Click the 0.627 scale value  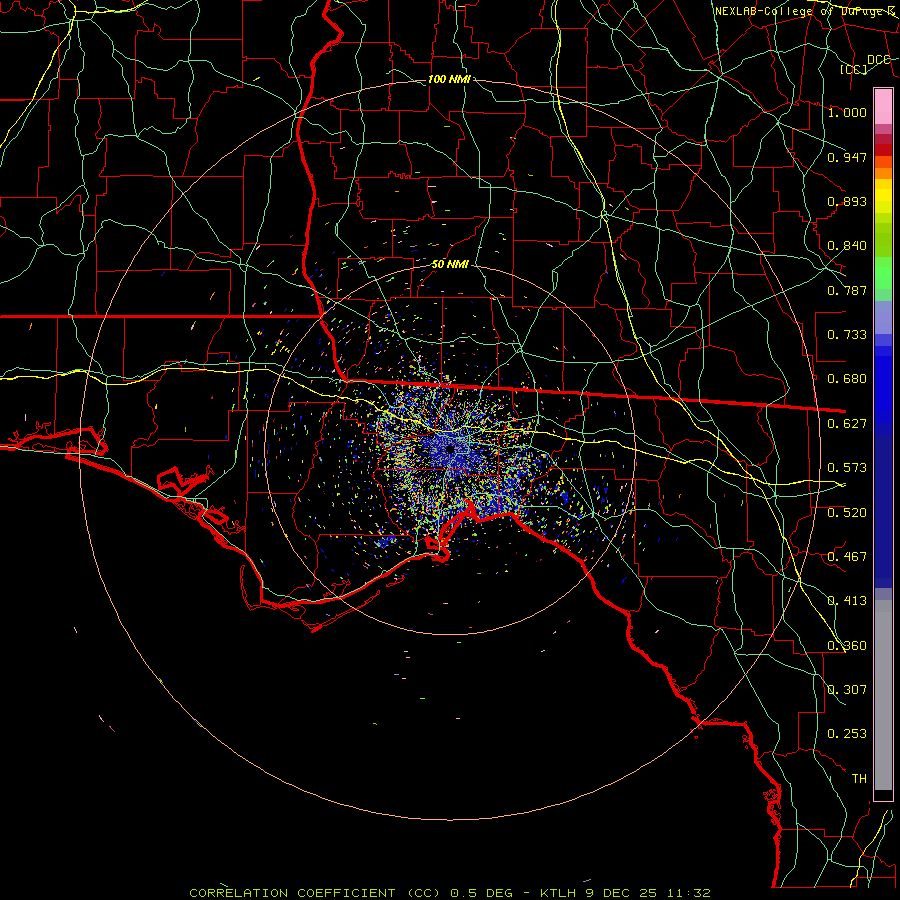[847, 424]
